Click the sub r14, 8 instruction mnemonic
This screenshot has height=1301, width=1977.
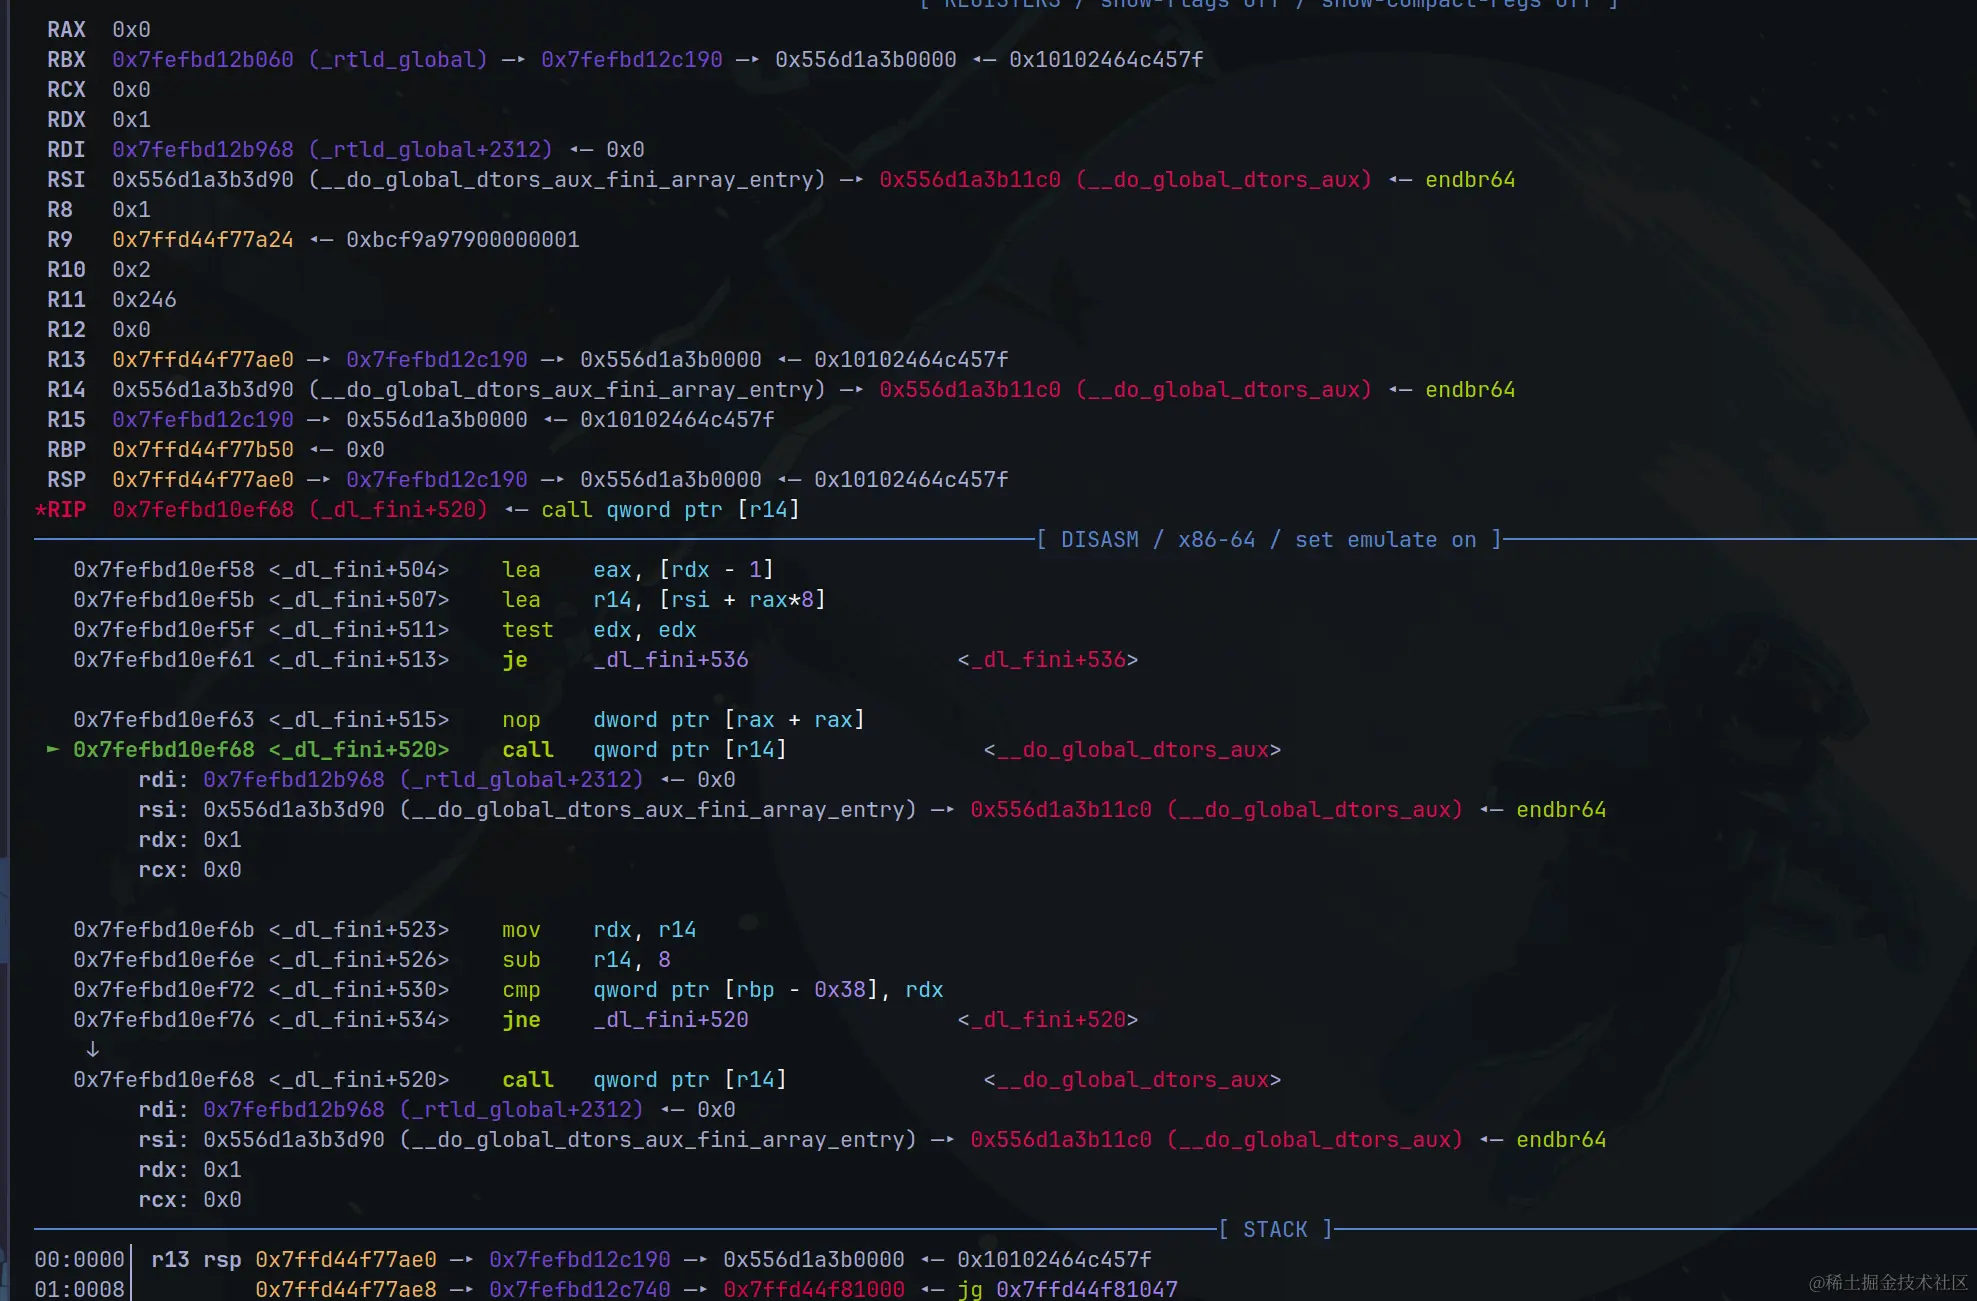pos(521,960)
